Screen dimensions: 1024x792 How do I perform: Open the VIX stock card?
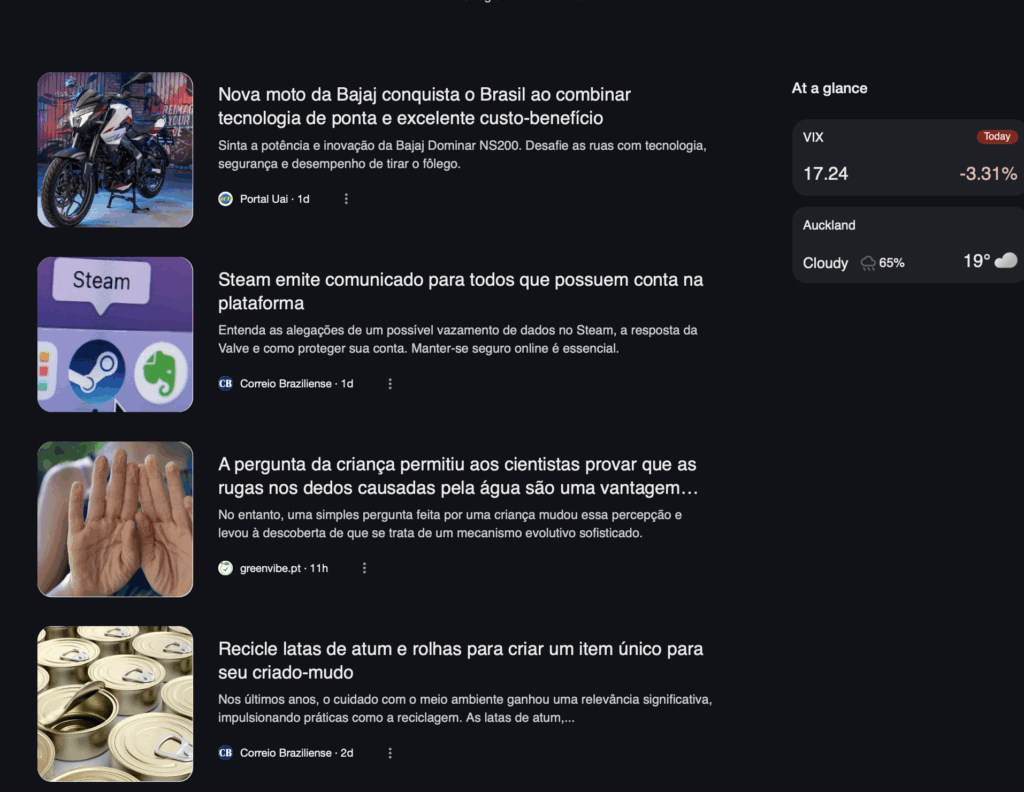[x=908, y=157]
